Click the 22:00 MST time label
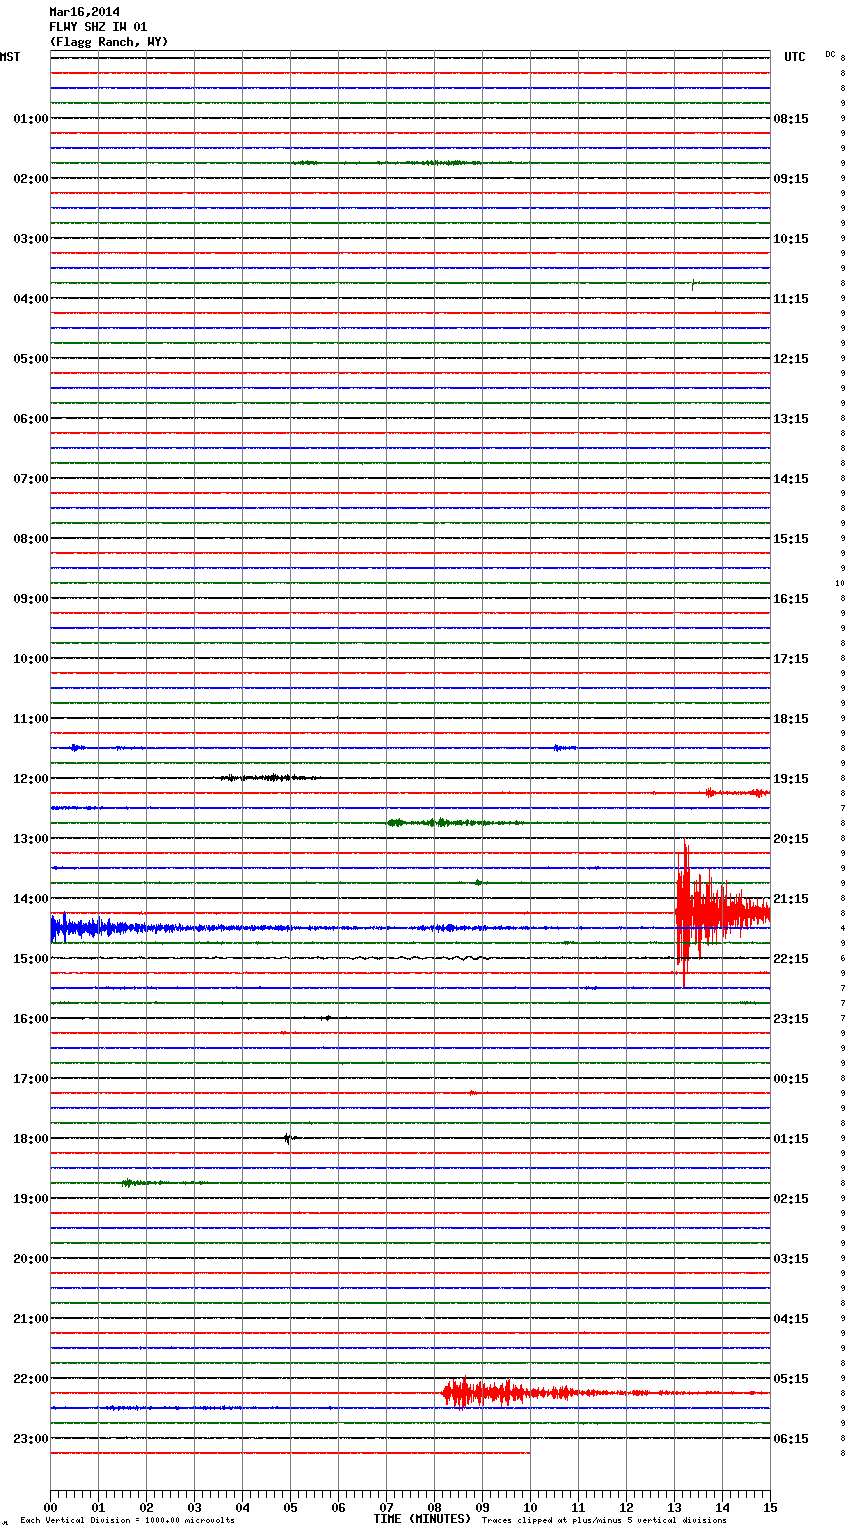Image resolution: width=850 pixels, height=1534 pixels. (31, 1379)
